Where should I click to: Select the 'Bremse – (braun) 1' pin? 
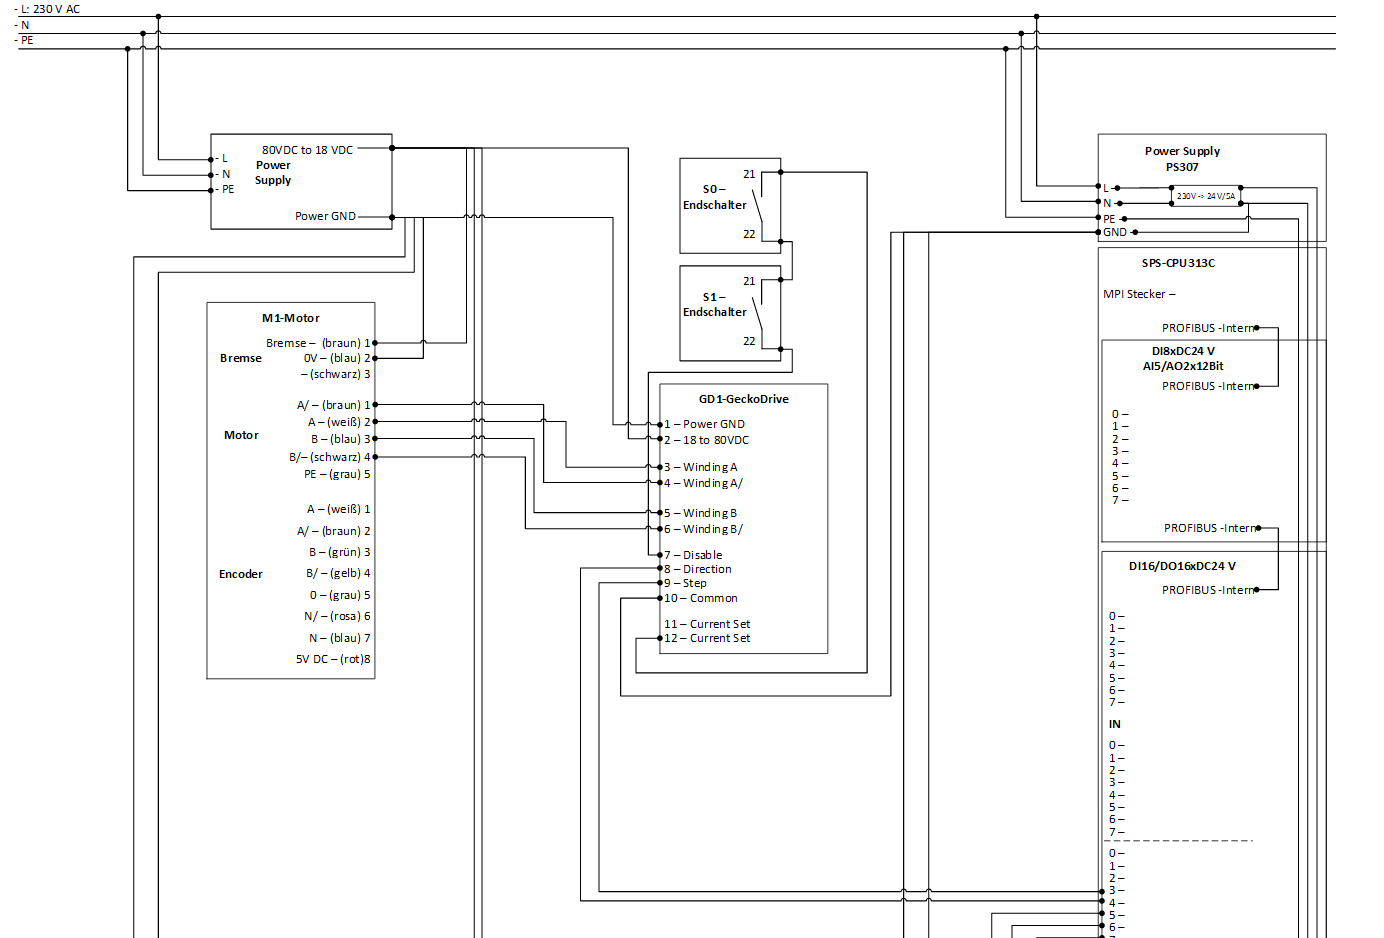tap(318, 343)
